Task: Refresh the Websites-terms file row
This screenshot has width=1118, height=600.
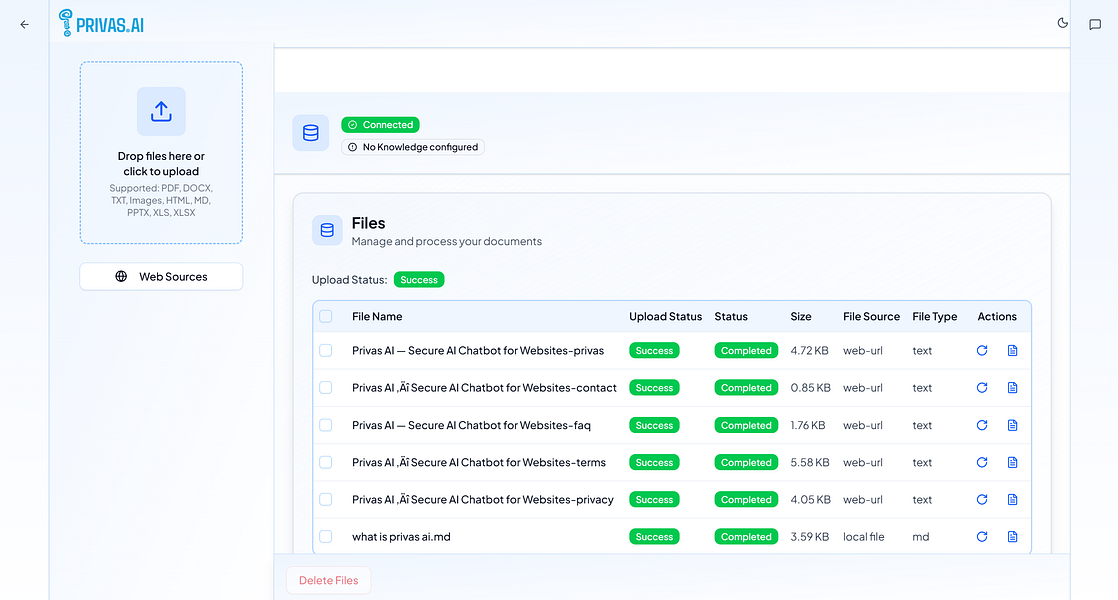Action: 982,462
